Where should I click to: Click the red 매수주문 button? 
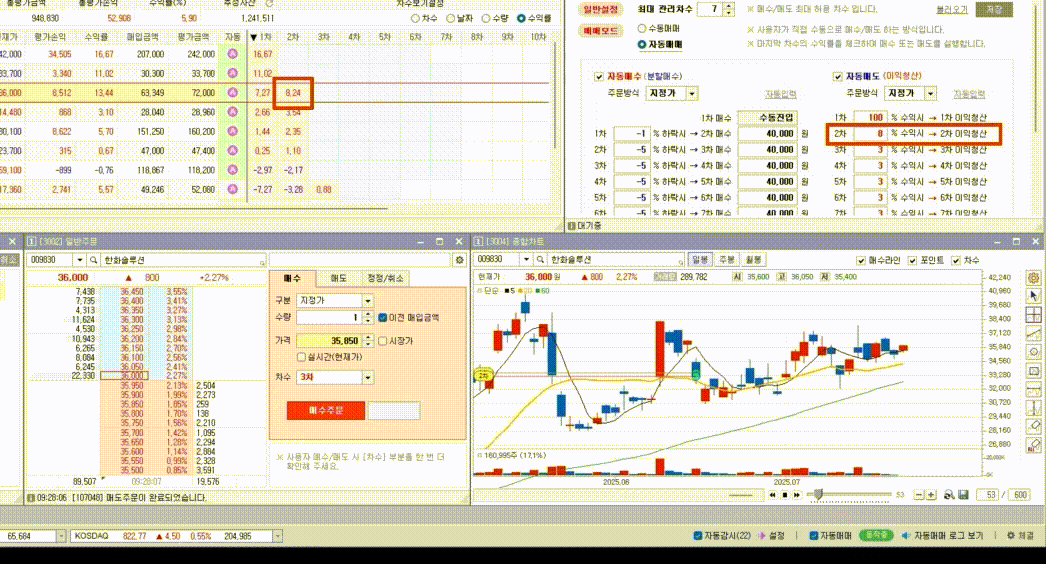point(324,410)
